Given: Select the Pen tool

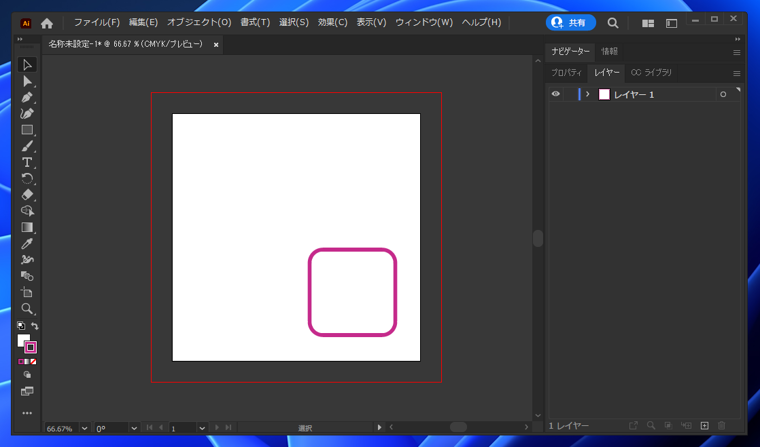Looking at the screenshot, I should point(27,97).
